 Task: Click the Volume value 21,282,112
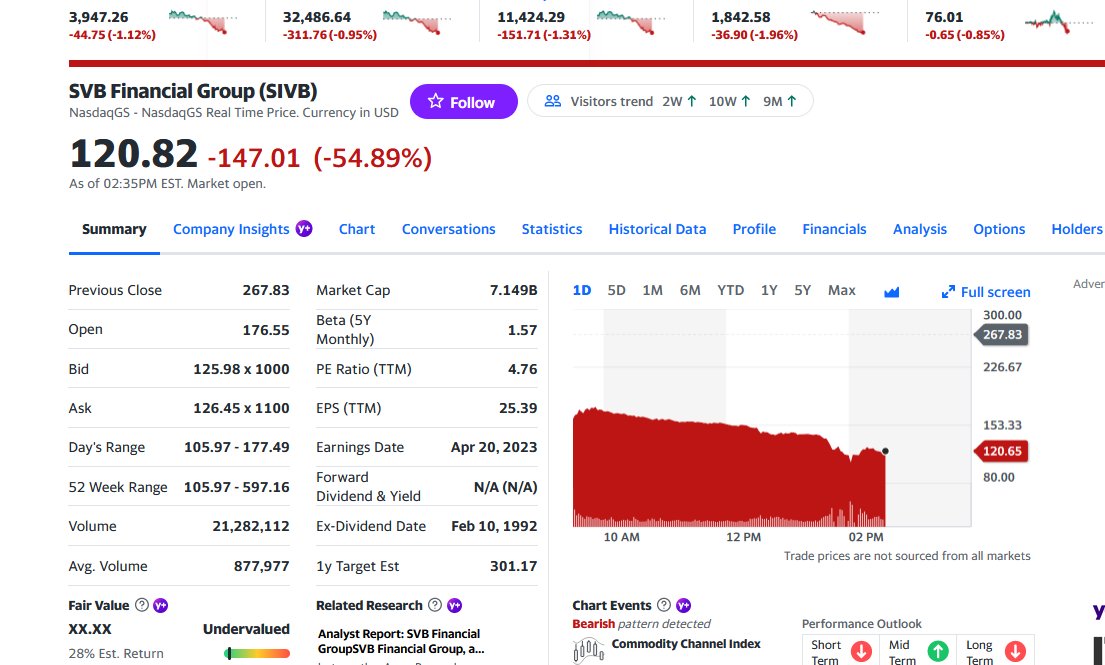(251, 526)
